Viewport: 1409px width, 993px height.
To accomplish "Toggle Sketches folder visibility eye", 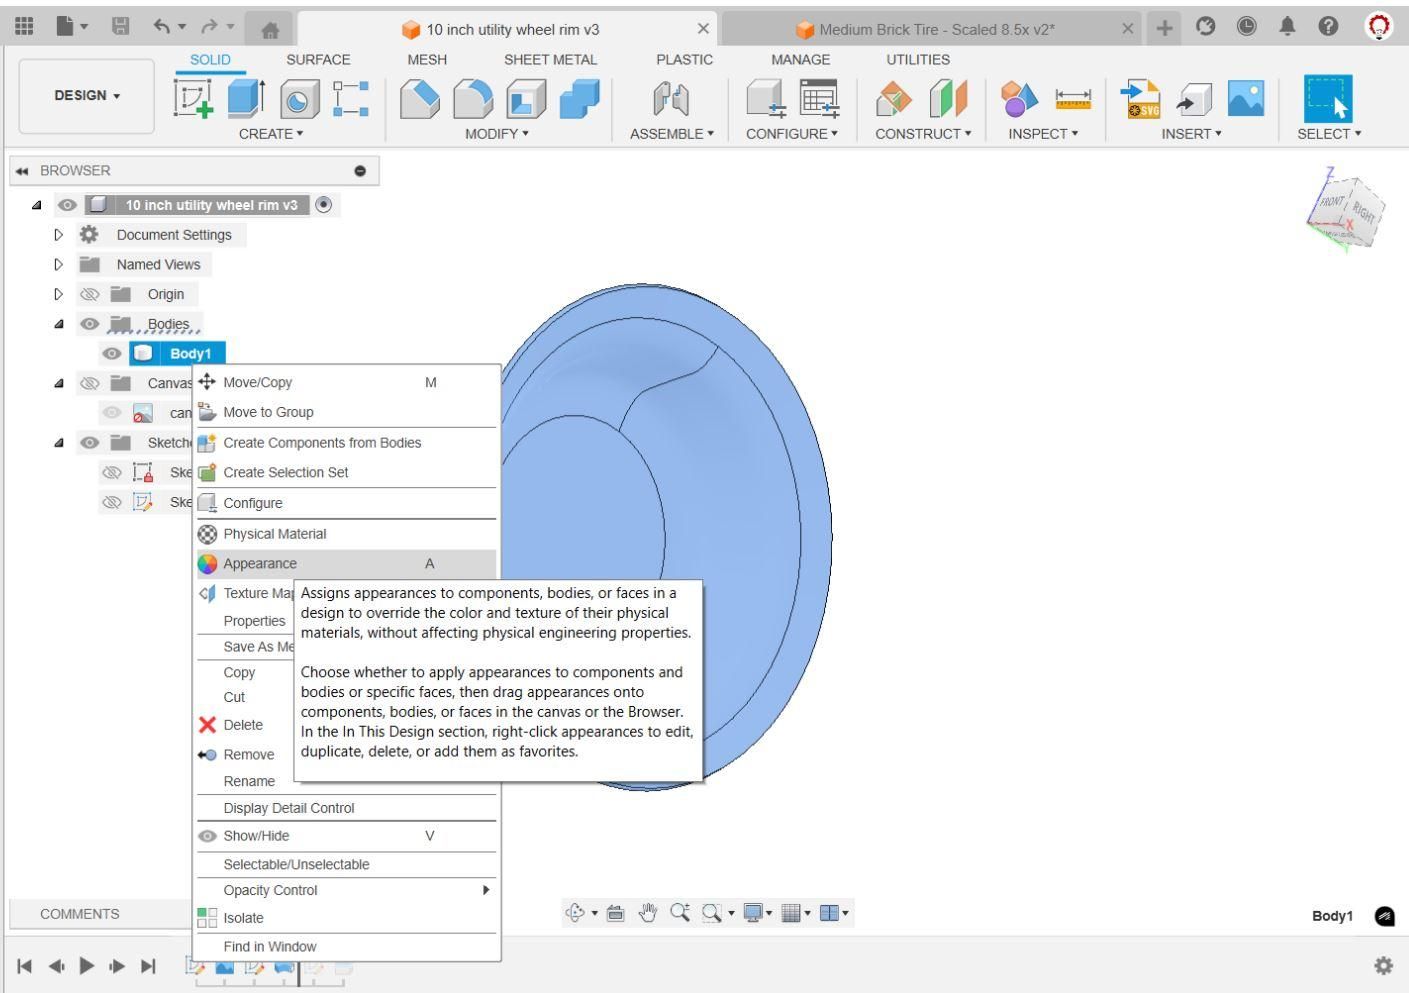I will coord(91,442).
